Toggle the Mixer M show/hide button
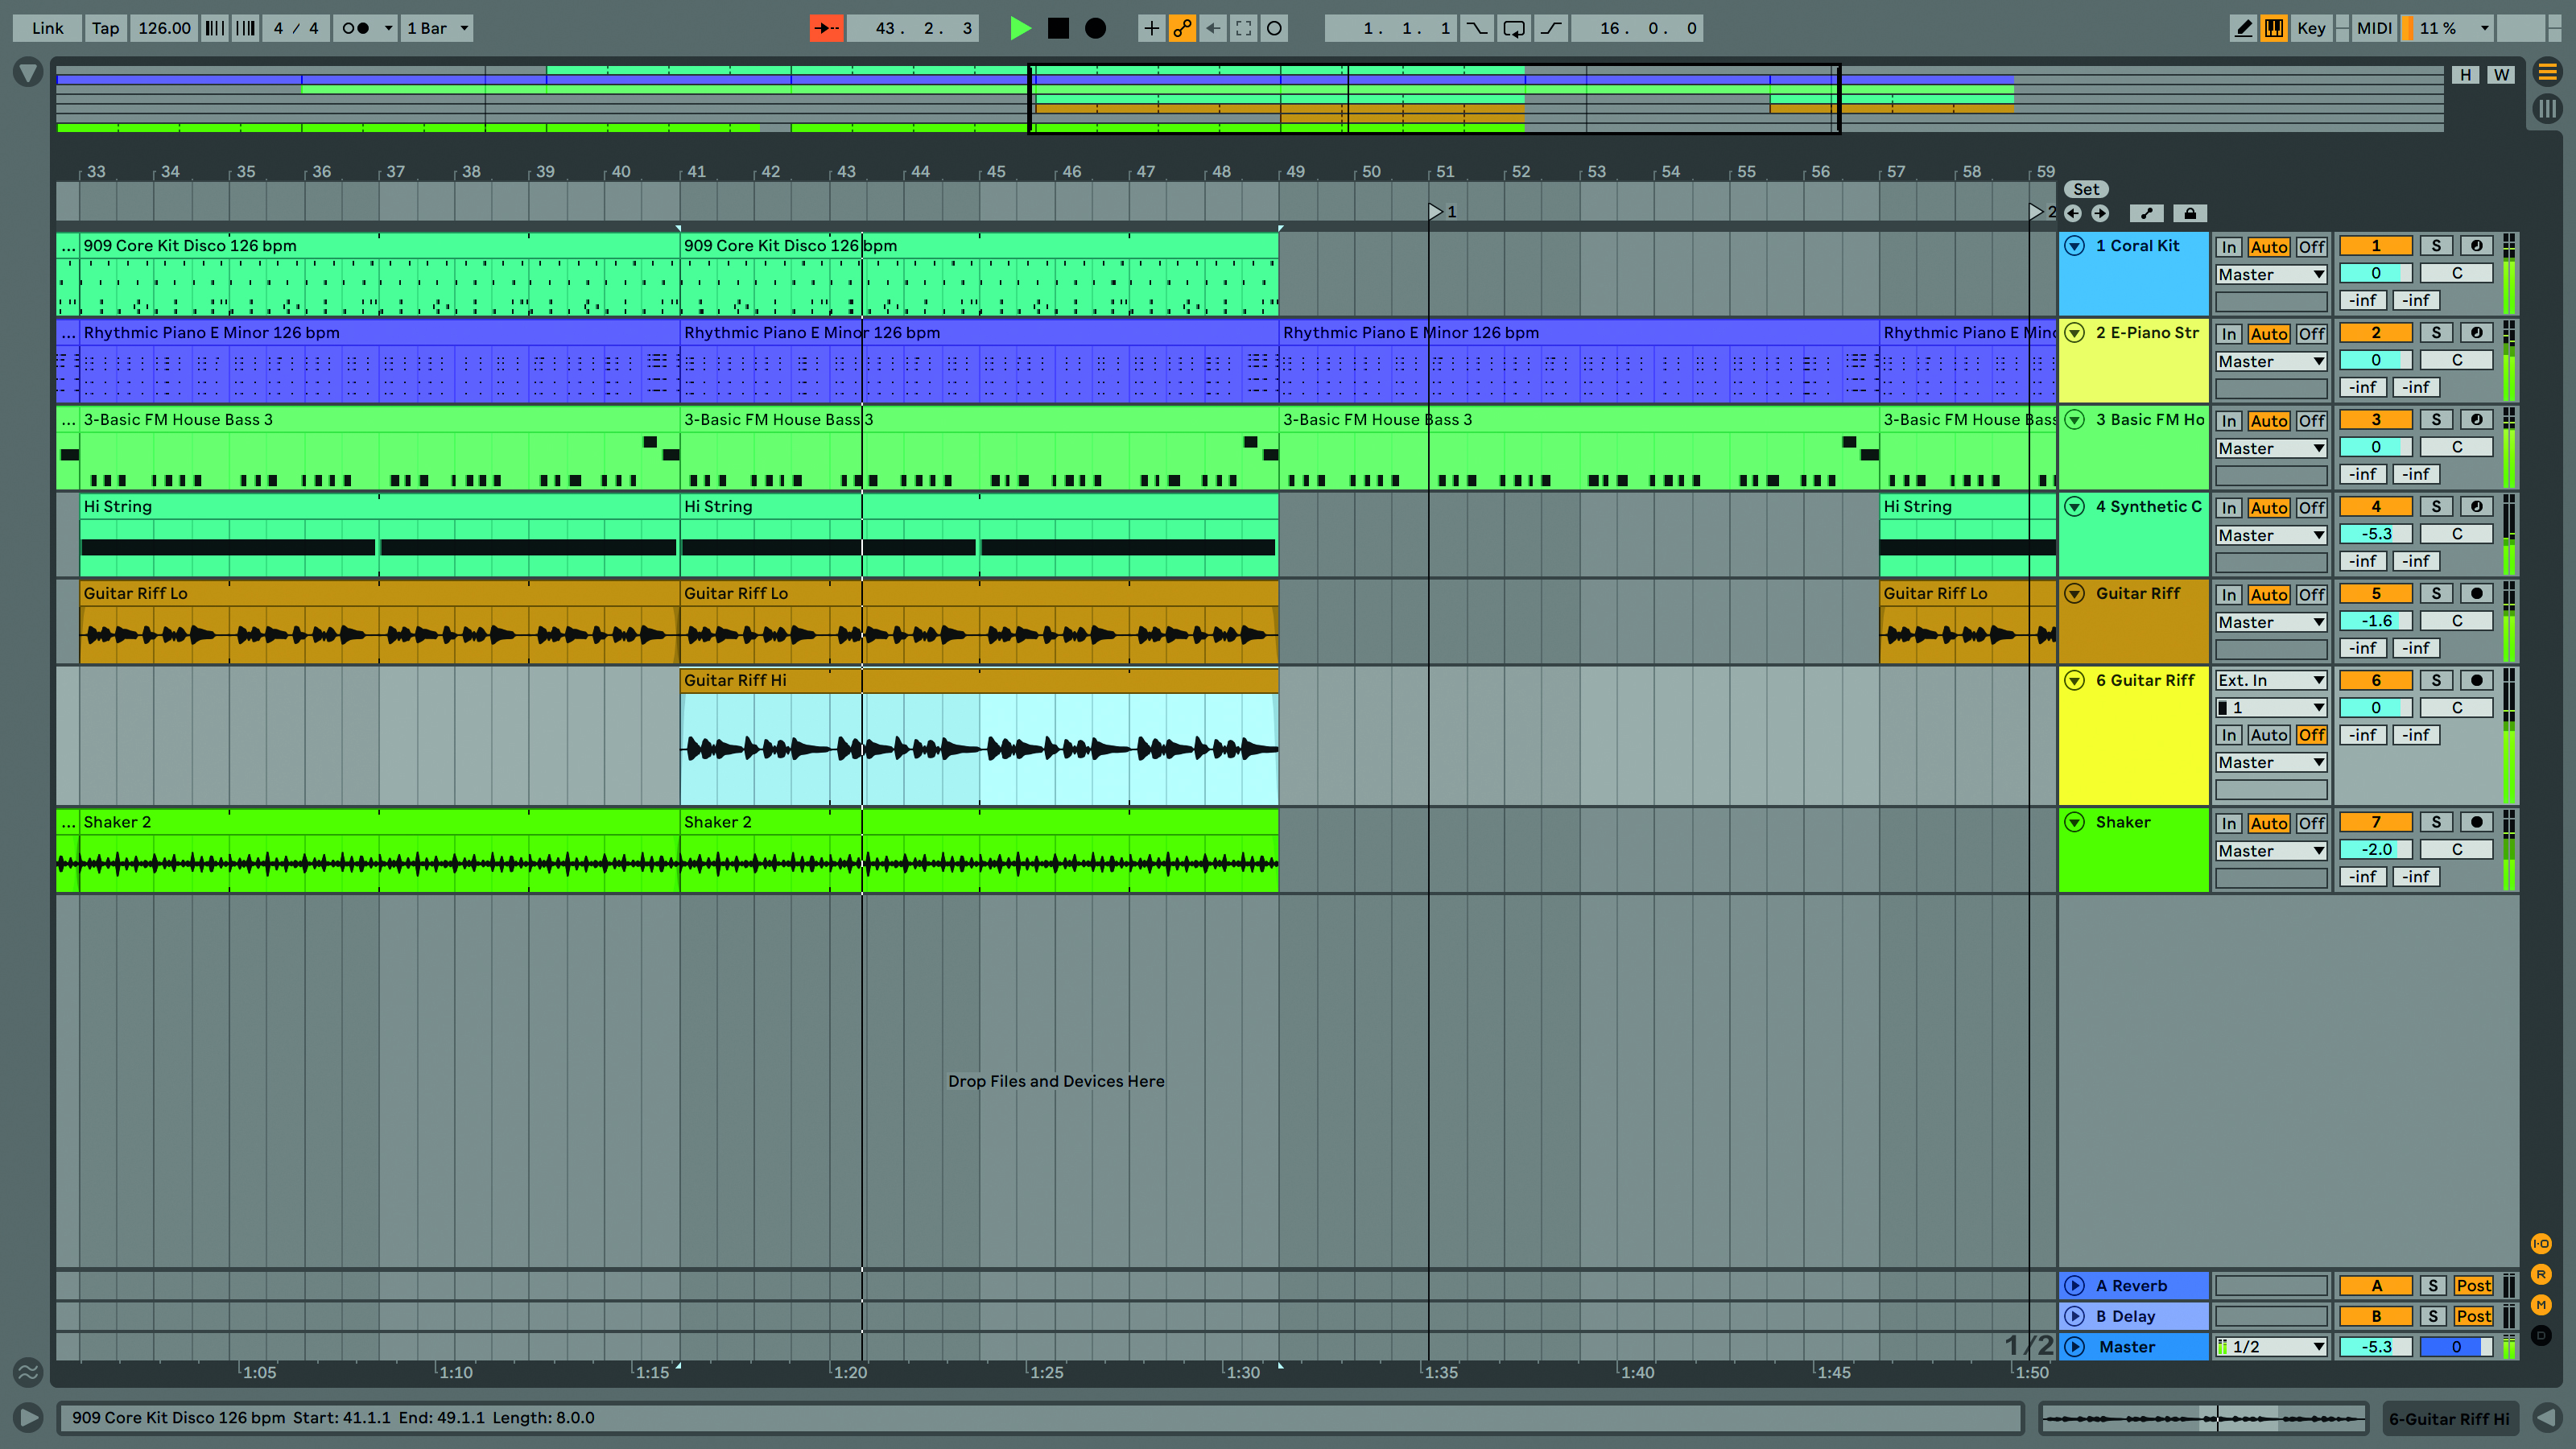 point(2541,1305)
